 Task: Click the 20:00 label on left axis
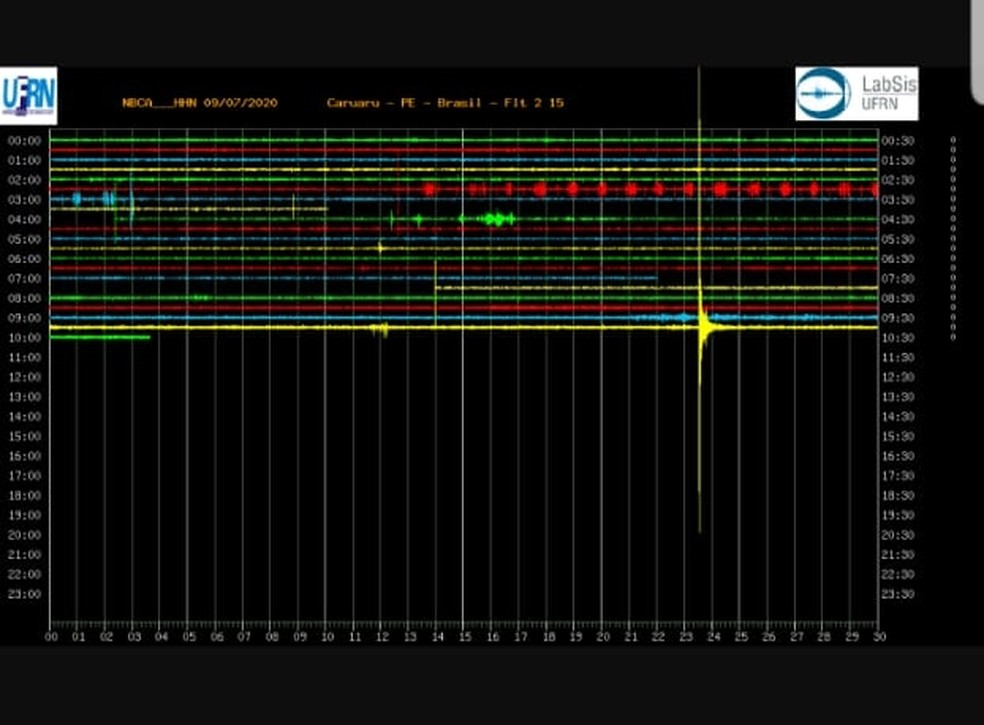24,535
